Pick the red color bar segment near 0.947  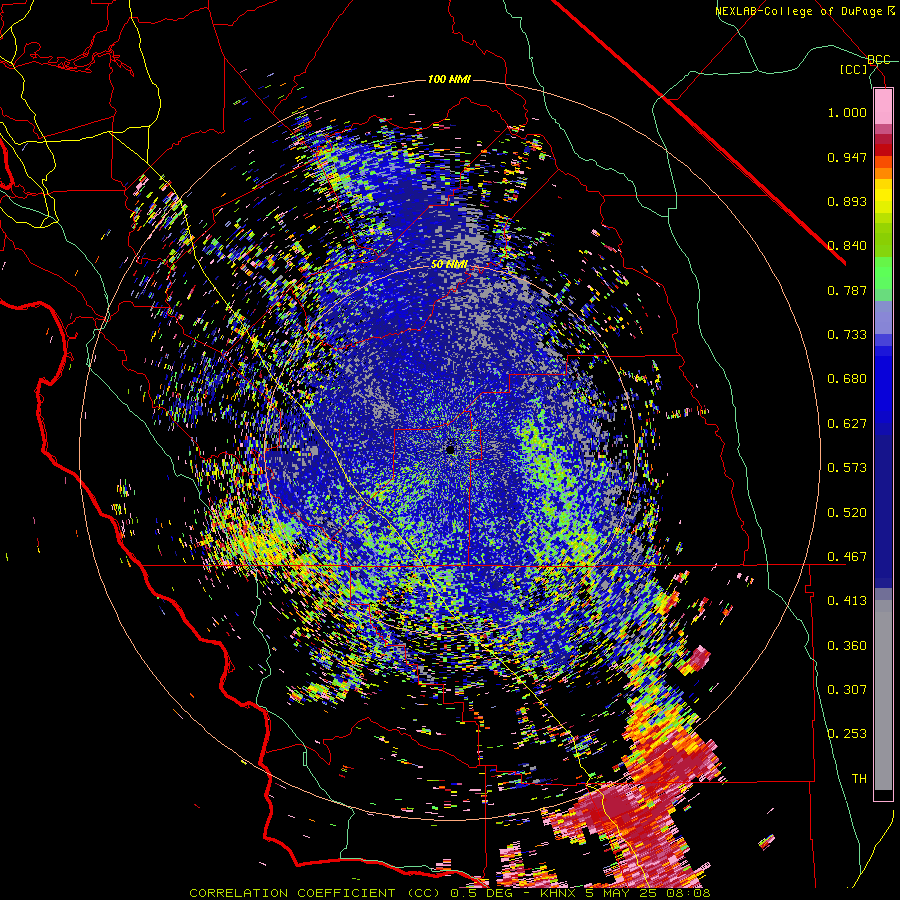[883, 150]
